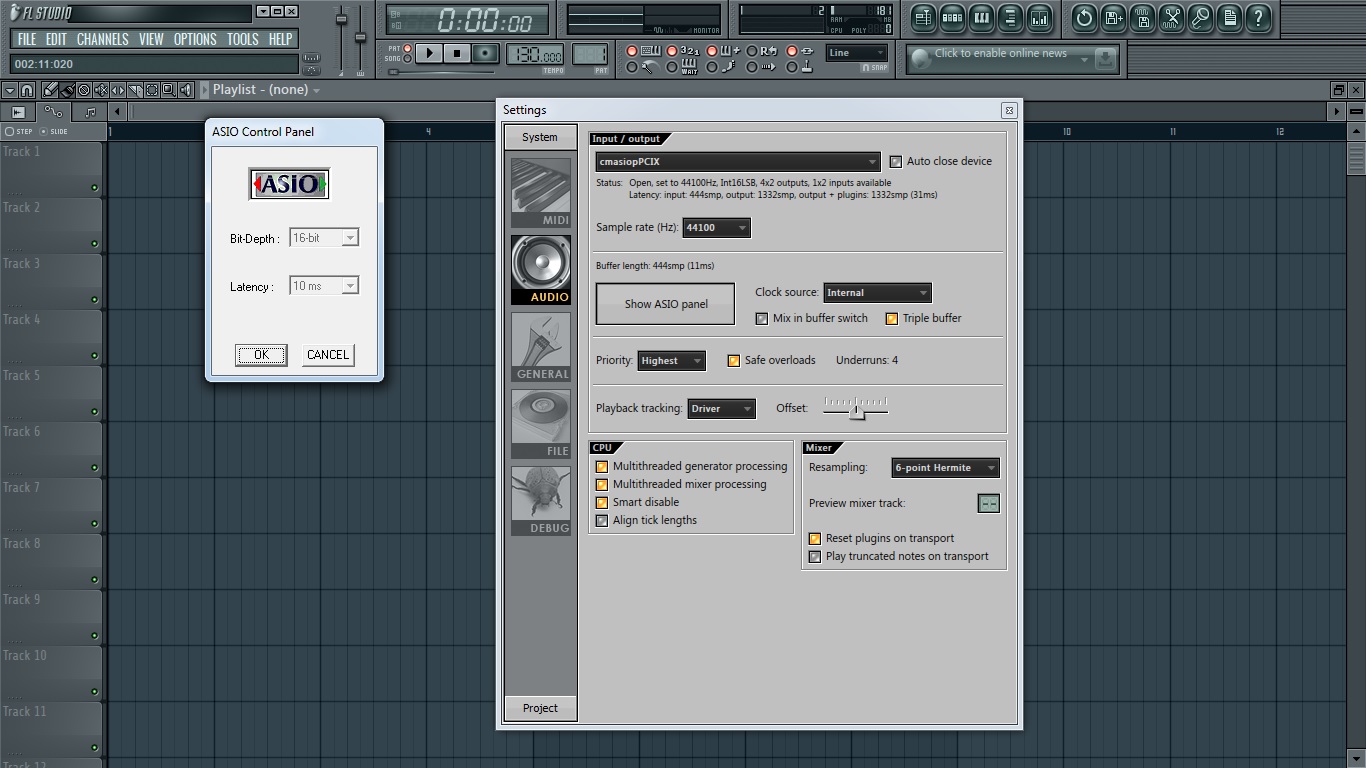Image resolution: width=1366 pixels, height=768 pixels.
Task: Select the Mute tool in Playlist
Action: (101, 90)
